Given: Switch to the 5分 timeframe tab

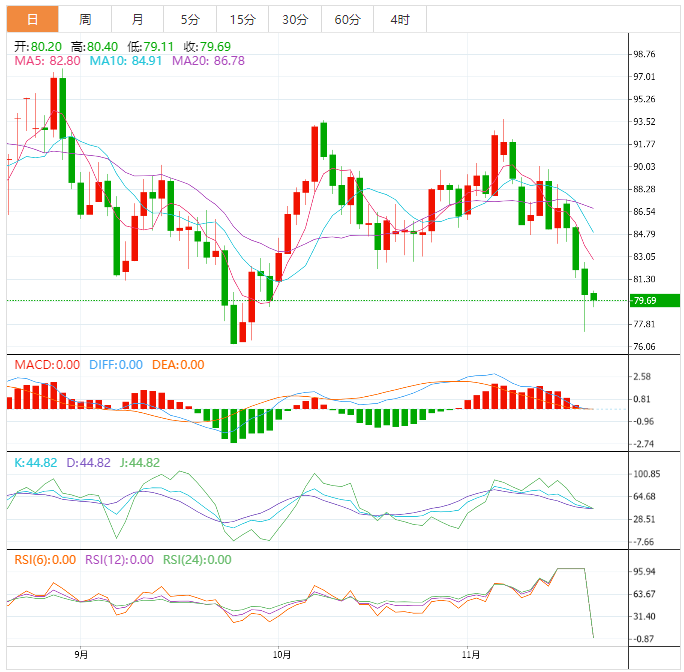Looking at the screenshot, I should tap(190, 19).
